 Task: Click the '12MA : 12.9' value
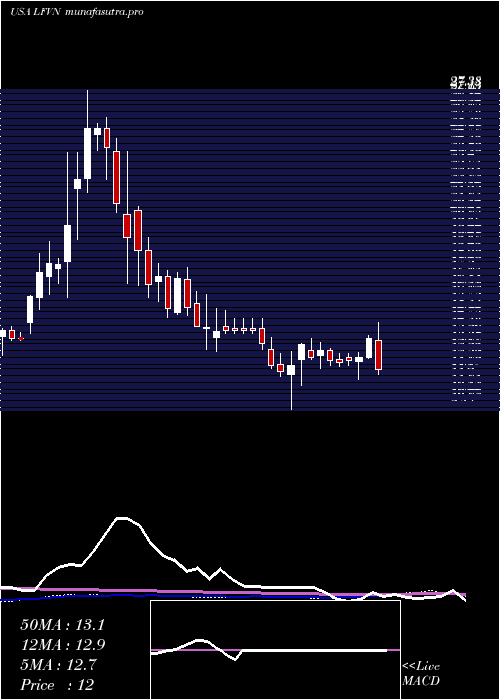pos(62,645)
